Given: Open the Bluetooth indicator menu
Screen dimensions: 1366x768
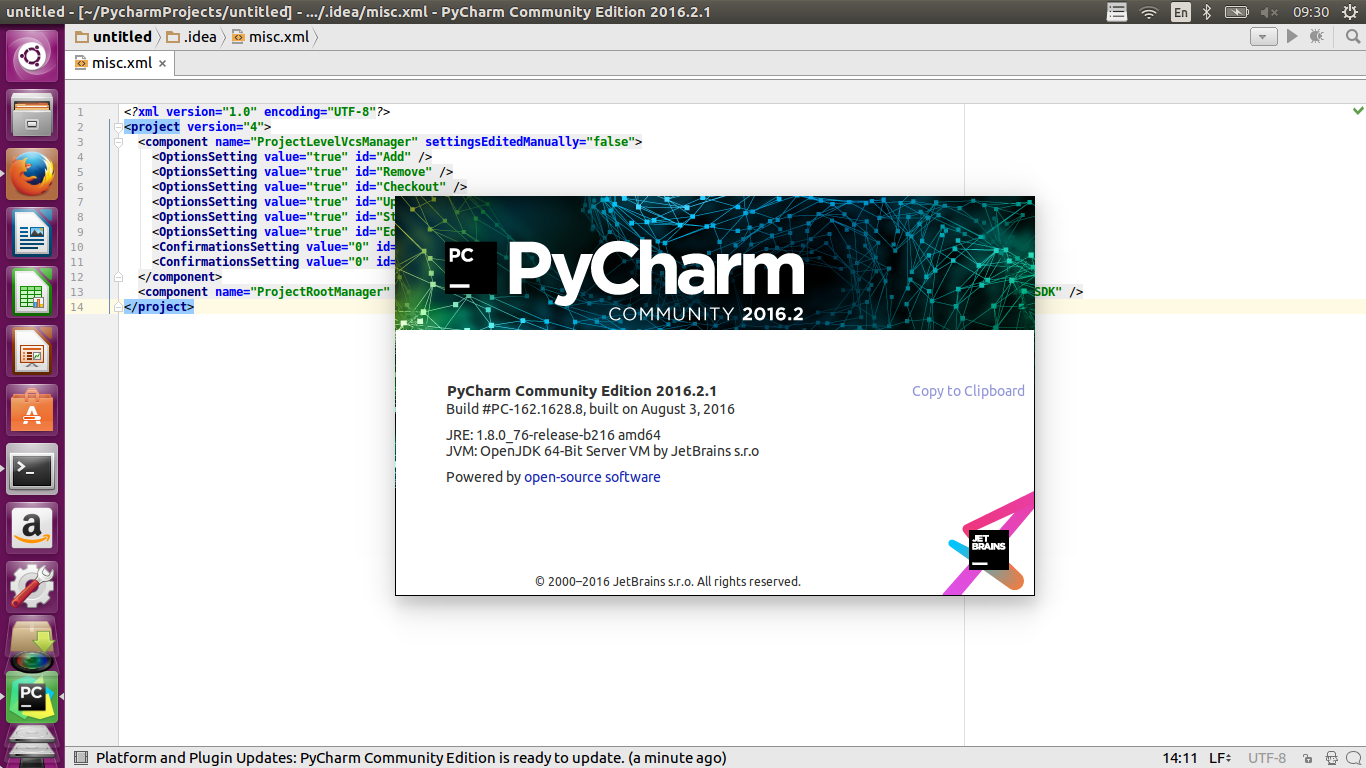Looking at the screenshot, I should 1207,12.
